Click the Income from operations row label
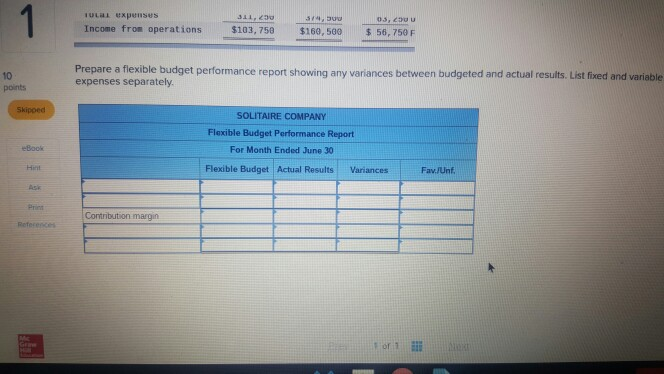The image size is (664, 374). click(x=143, y=29)
